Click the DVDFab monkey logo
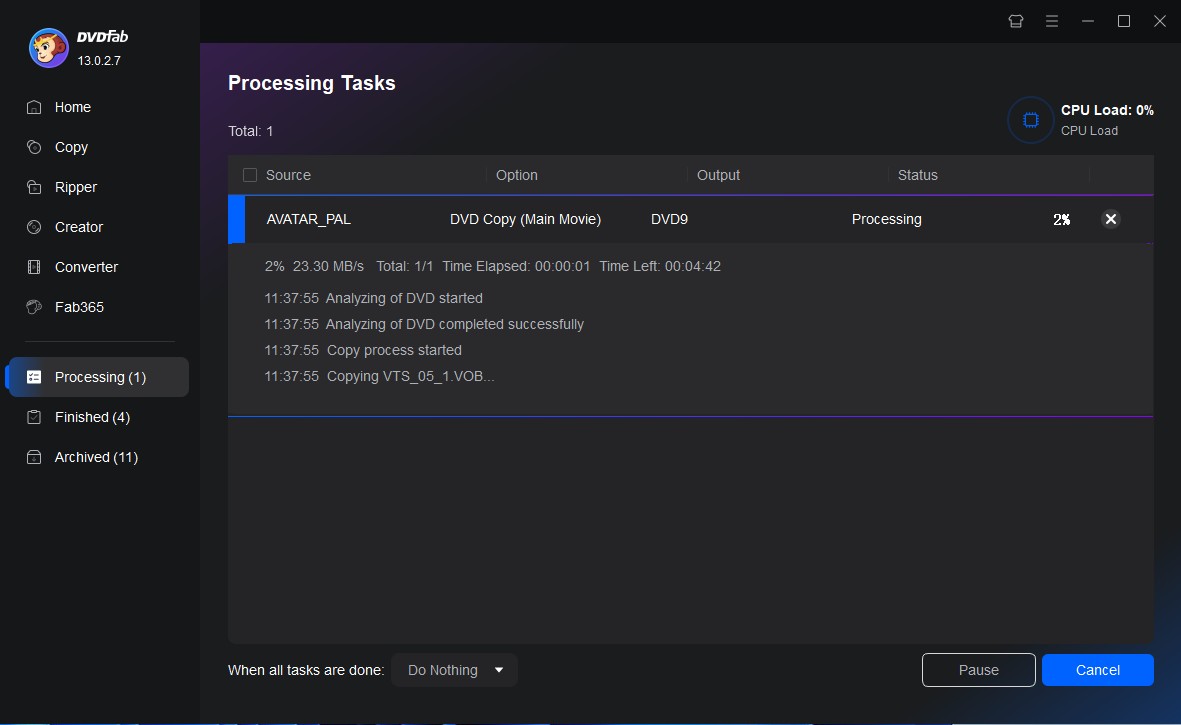The height and width of the screenshot is (725, 1181). coord(49,48)
